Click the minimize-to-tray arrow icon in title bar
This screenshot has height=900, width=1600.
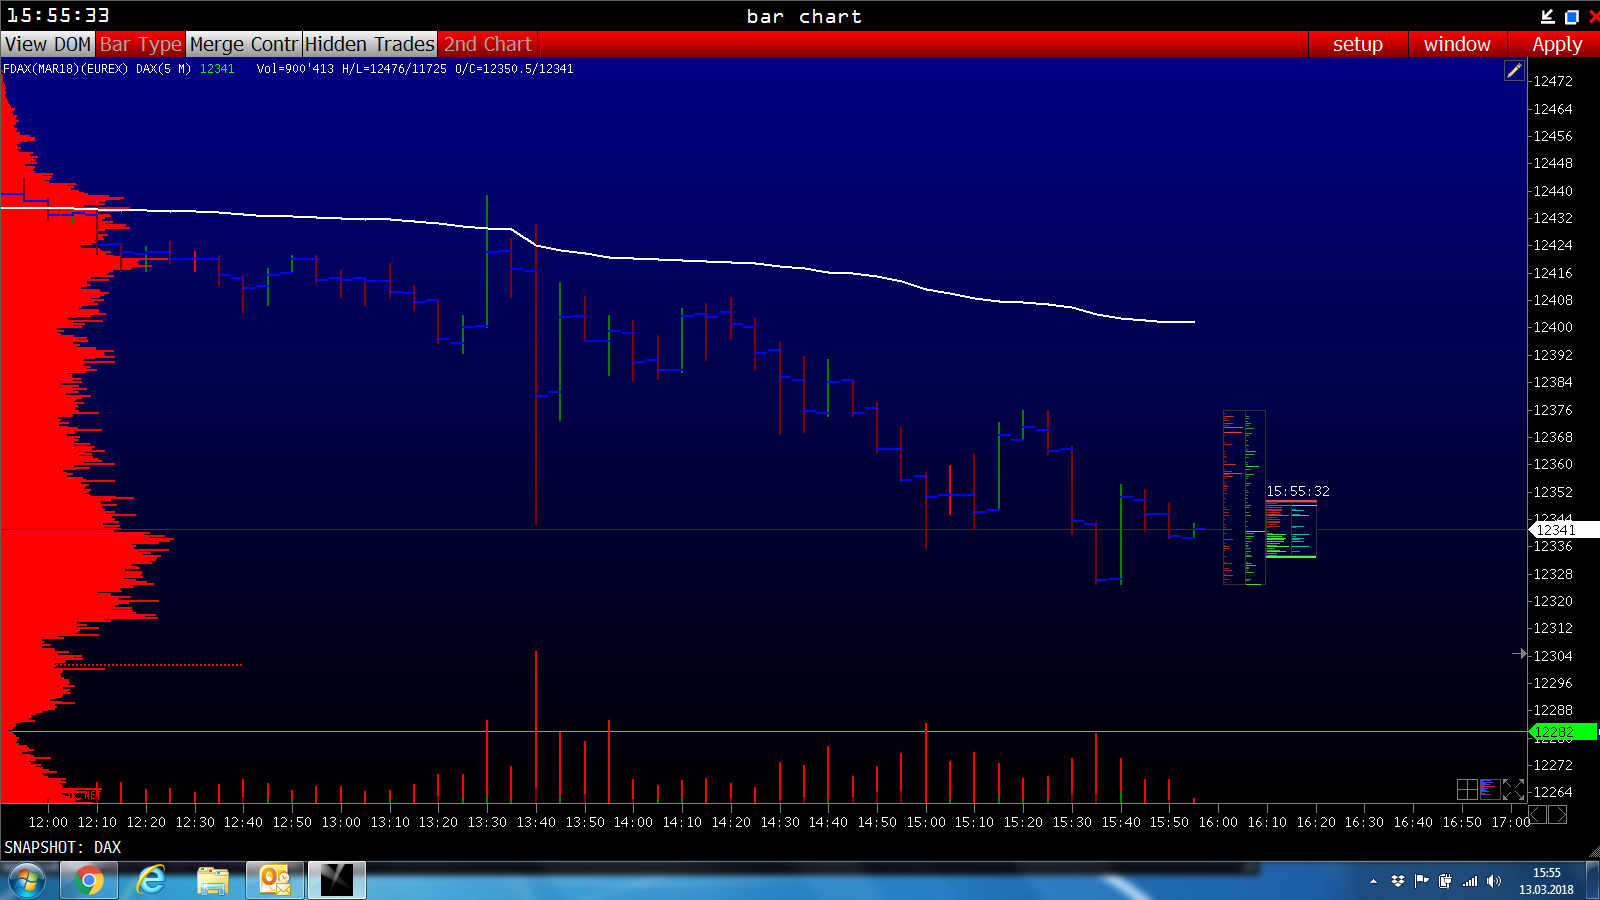point(1547,16)
